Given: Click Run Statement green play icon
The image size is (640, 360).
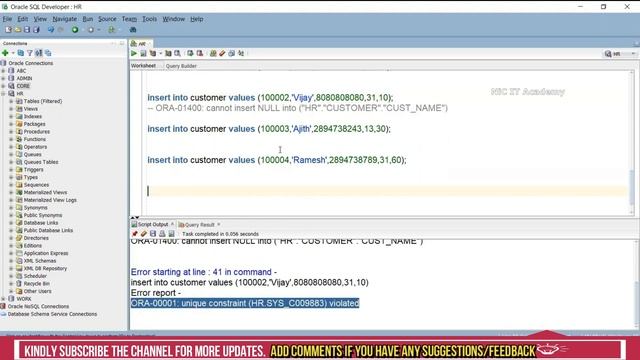Looking at the screenshot, I should tap(134, 53).
